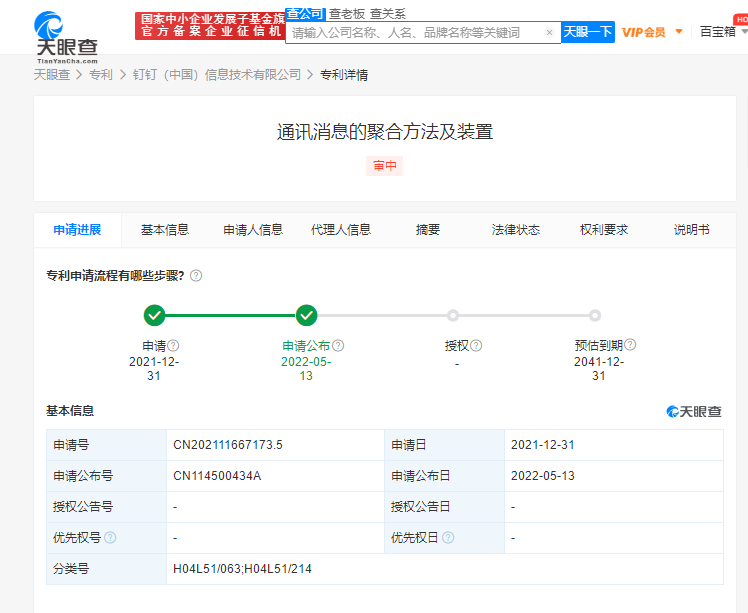Clear the search box with the x icon
Screen dimensions: 748x613
tap(549, 32)
